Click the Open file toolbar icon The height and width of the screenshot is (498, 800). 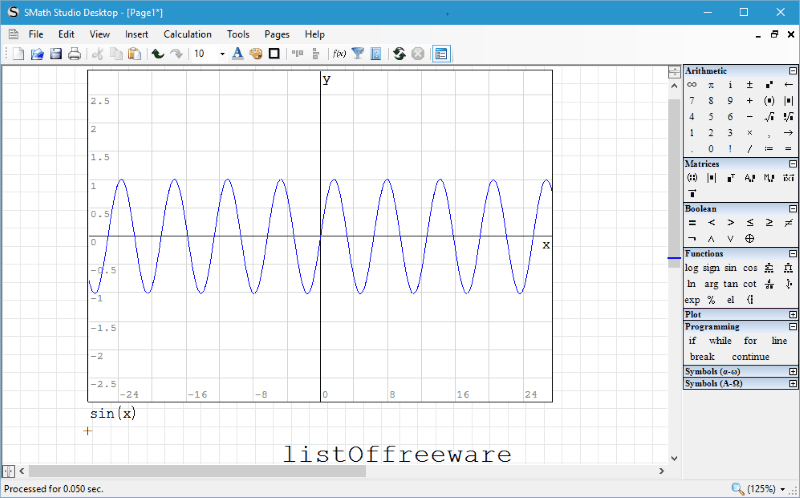(x=37, y=54)
